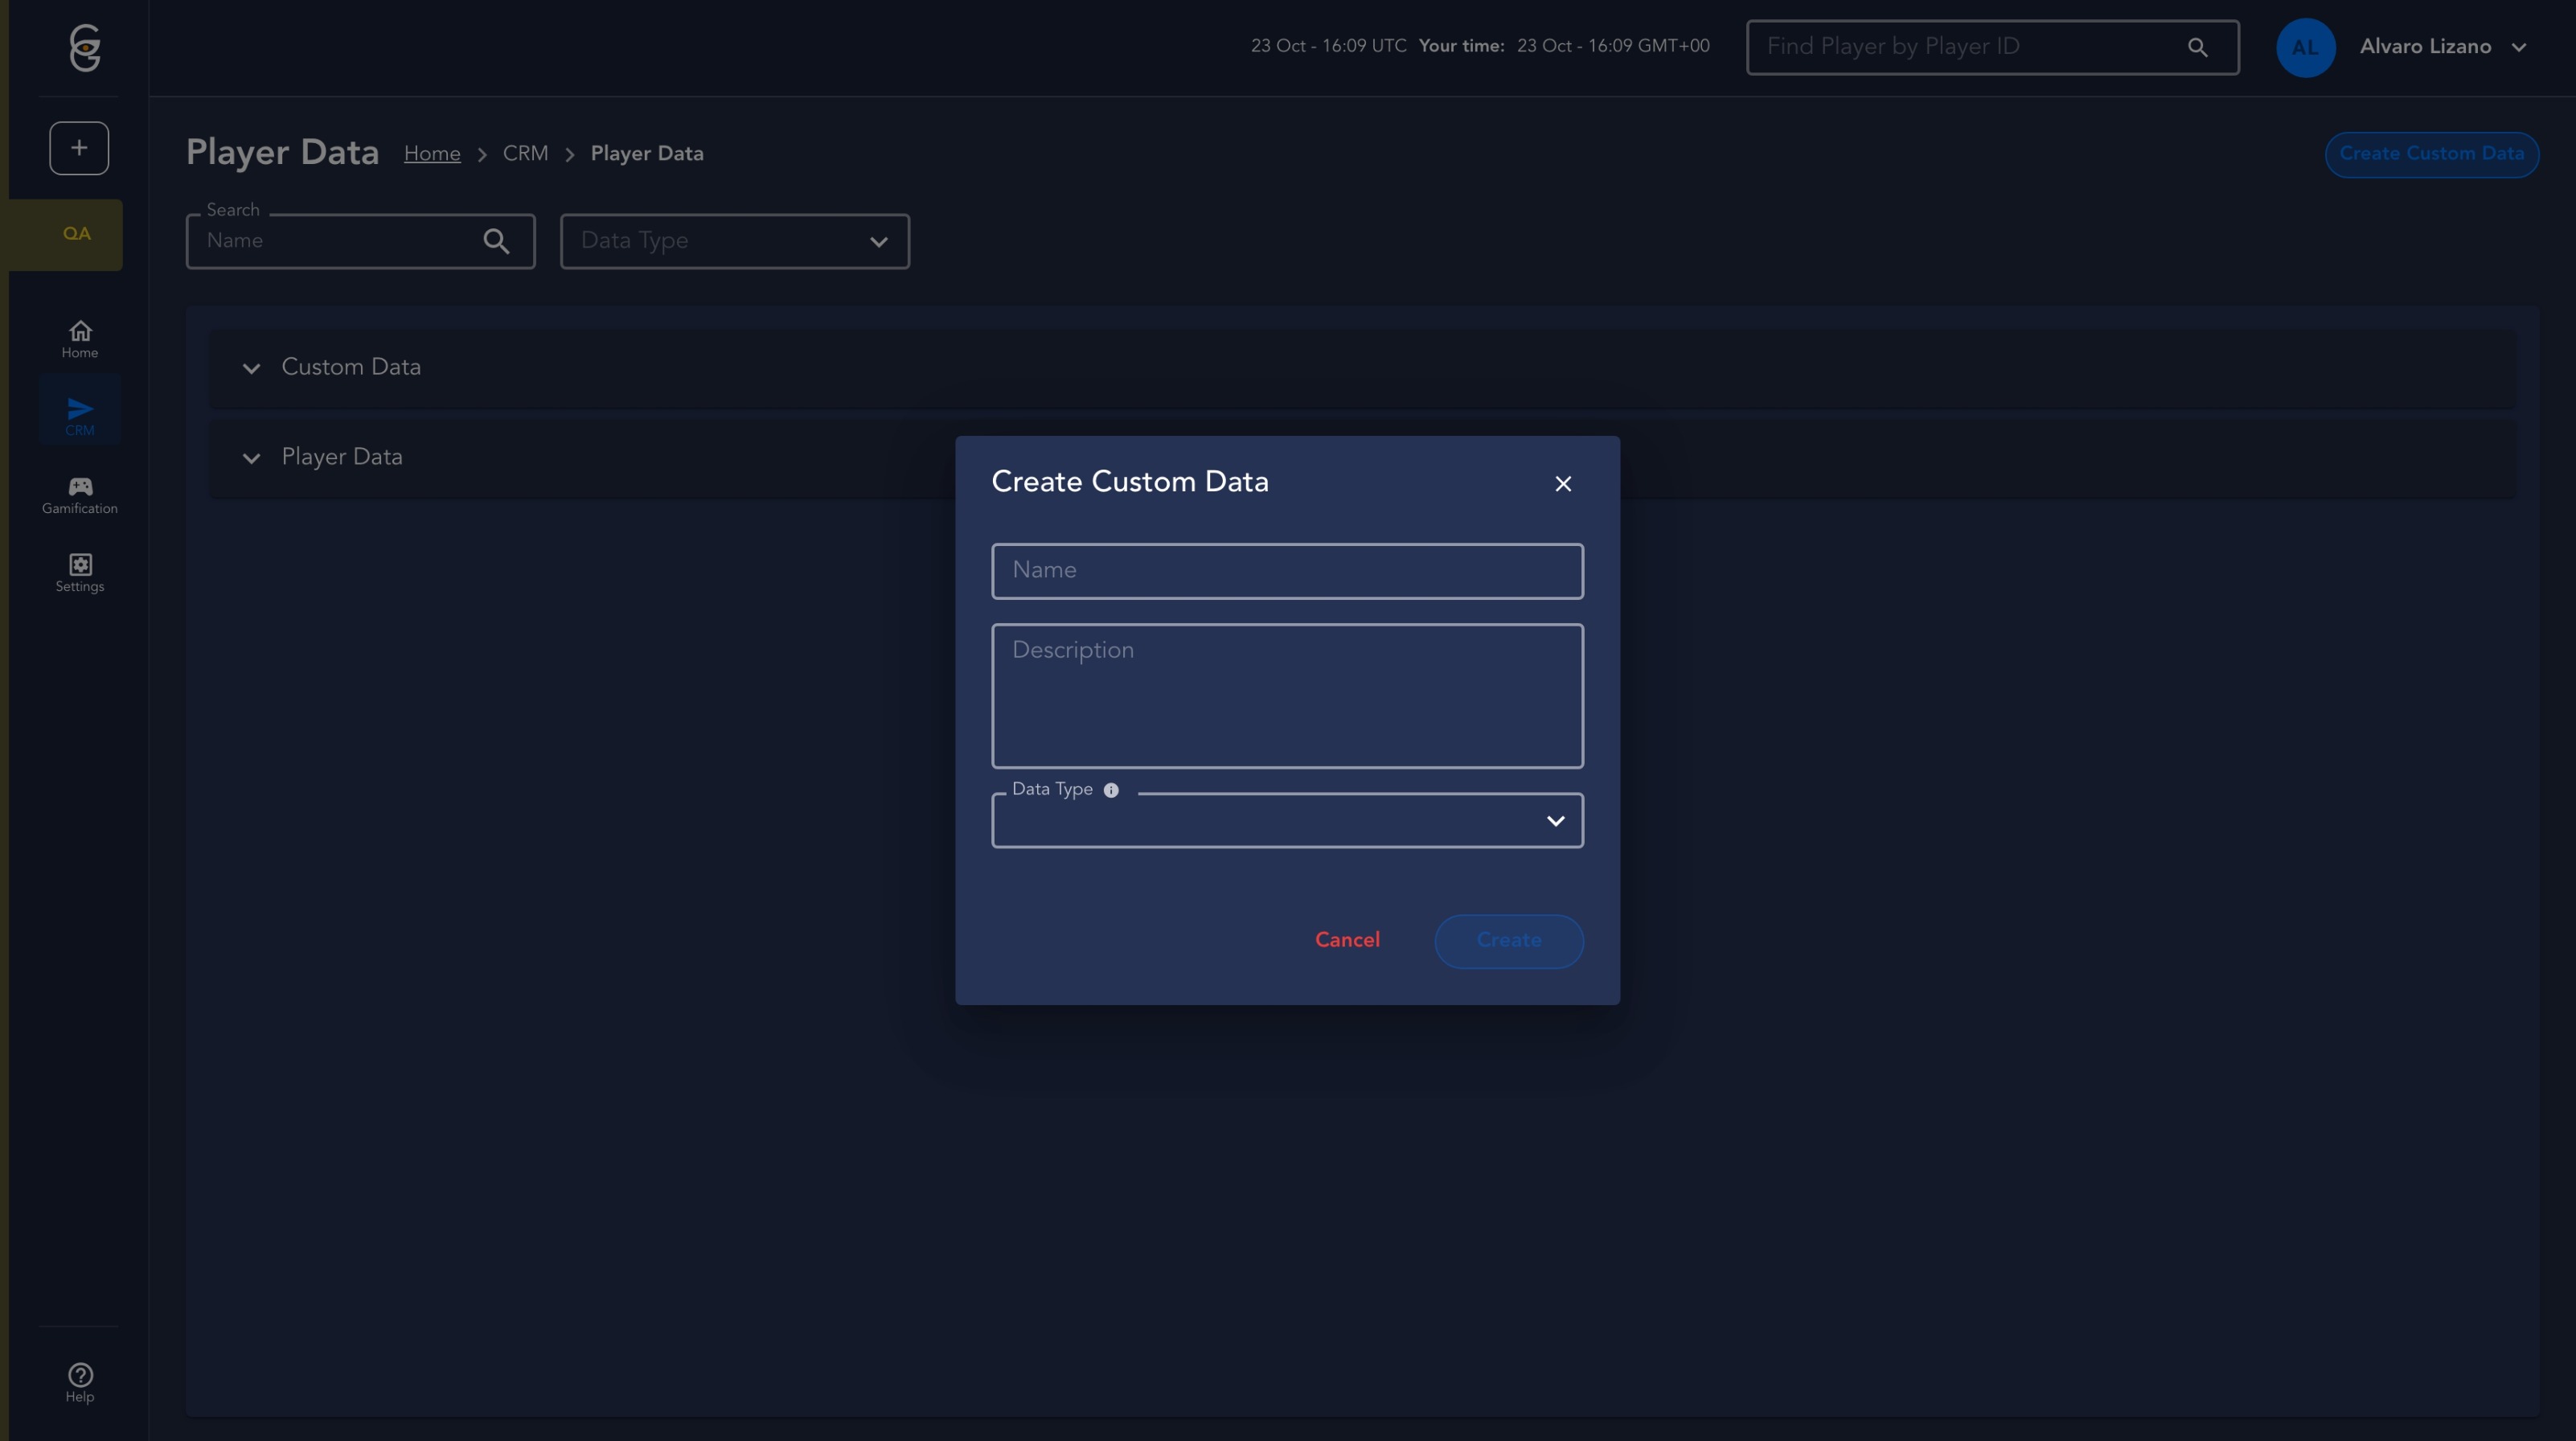This screenshot has width=2576, height=1441.
Task: Select the QA environment tab
Action: pyautogui.click(x=76, y=234)
